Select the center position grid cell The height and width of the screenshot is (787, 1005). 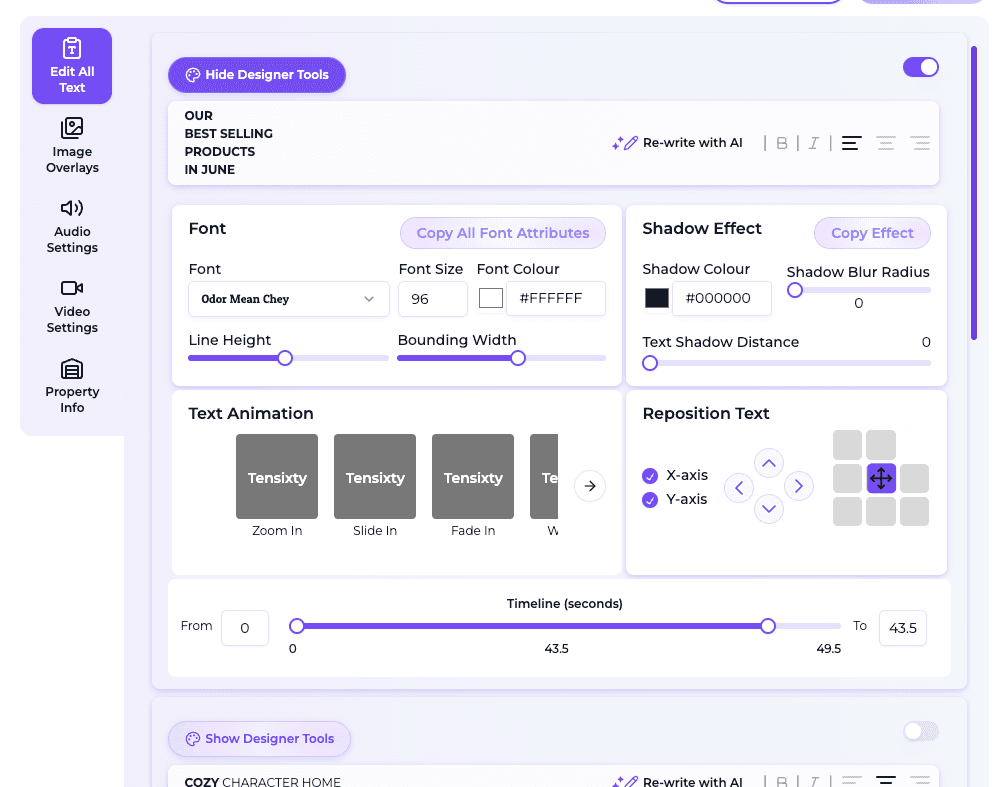point(881,478)
